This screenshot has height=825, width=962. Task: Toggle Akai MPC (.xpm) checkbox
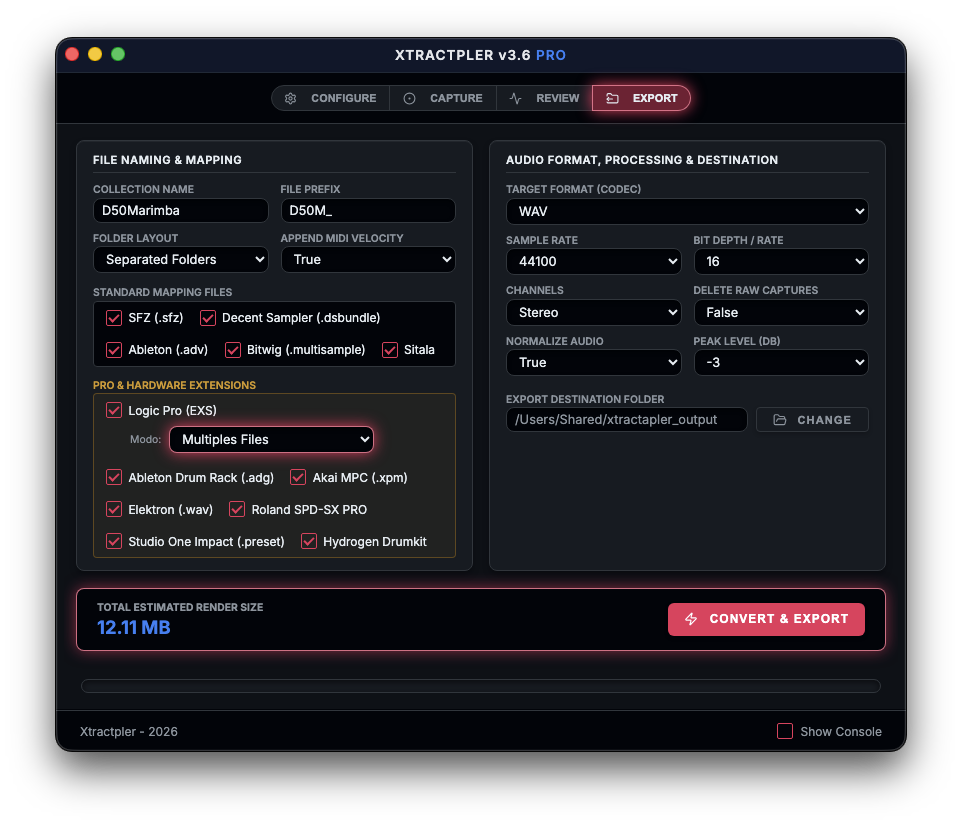pos(298,477)
